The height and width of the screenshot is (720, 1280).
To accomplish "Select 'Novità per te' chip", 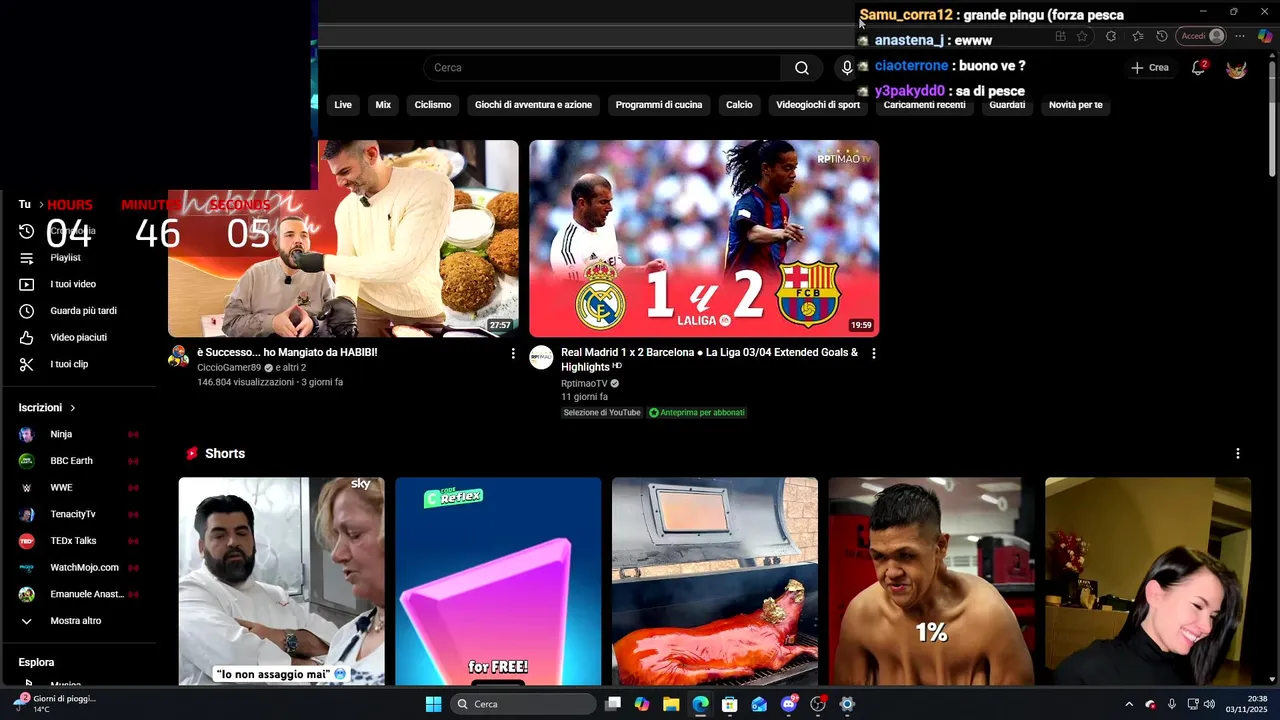I will (1076, 105).
